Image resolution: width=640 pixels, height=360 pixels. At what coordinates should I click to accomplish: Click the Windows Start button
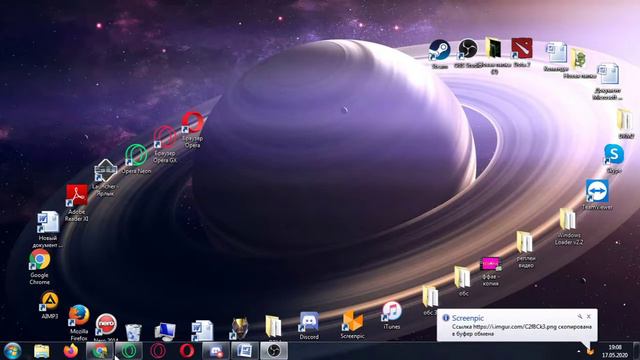click(x=12, y=351)
